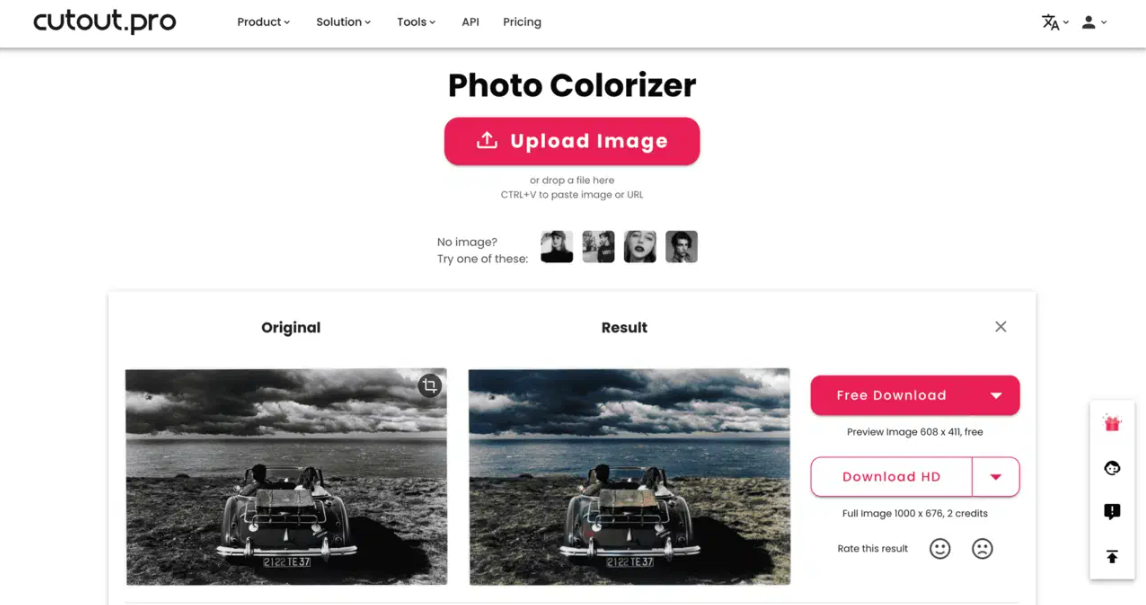
Task: Expand the Free Download arrow options
Action: (996, 395)
